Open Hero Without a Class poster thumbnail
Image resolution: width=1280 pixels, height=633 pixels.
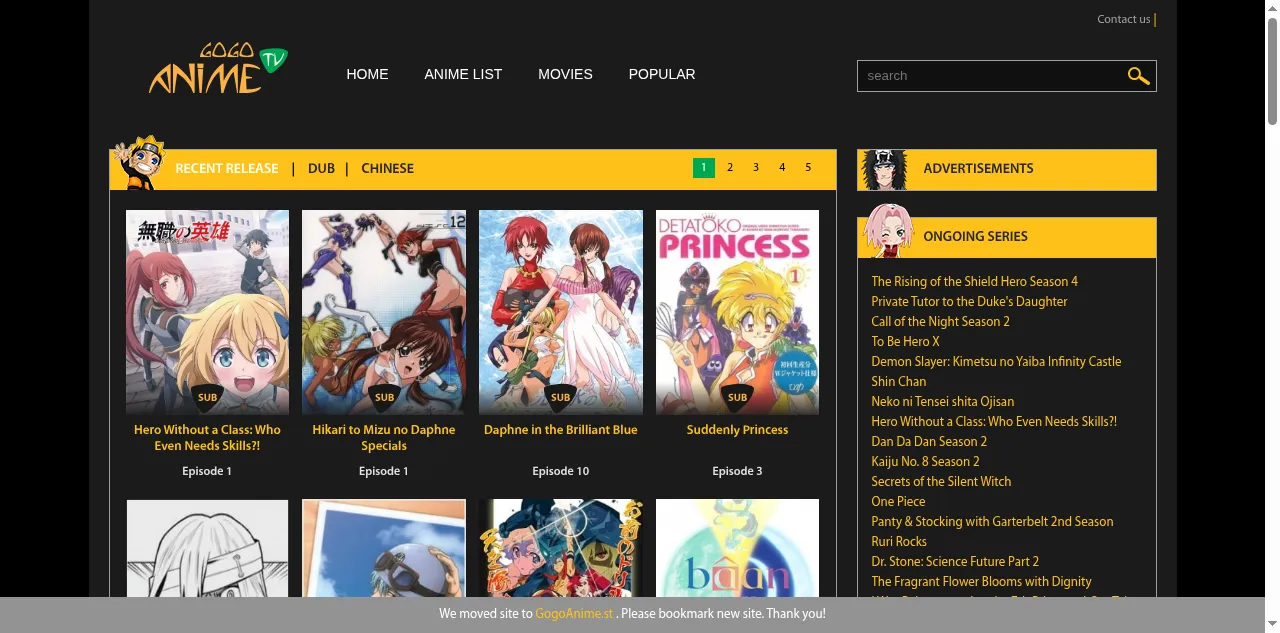point(207,312)
